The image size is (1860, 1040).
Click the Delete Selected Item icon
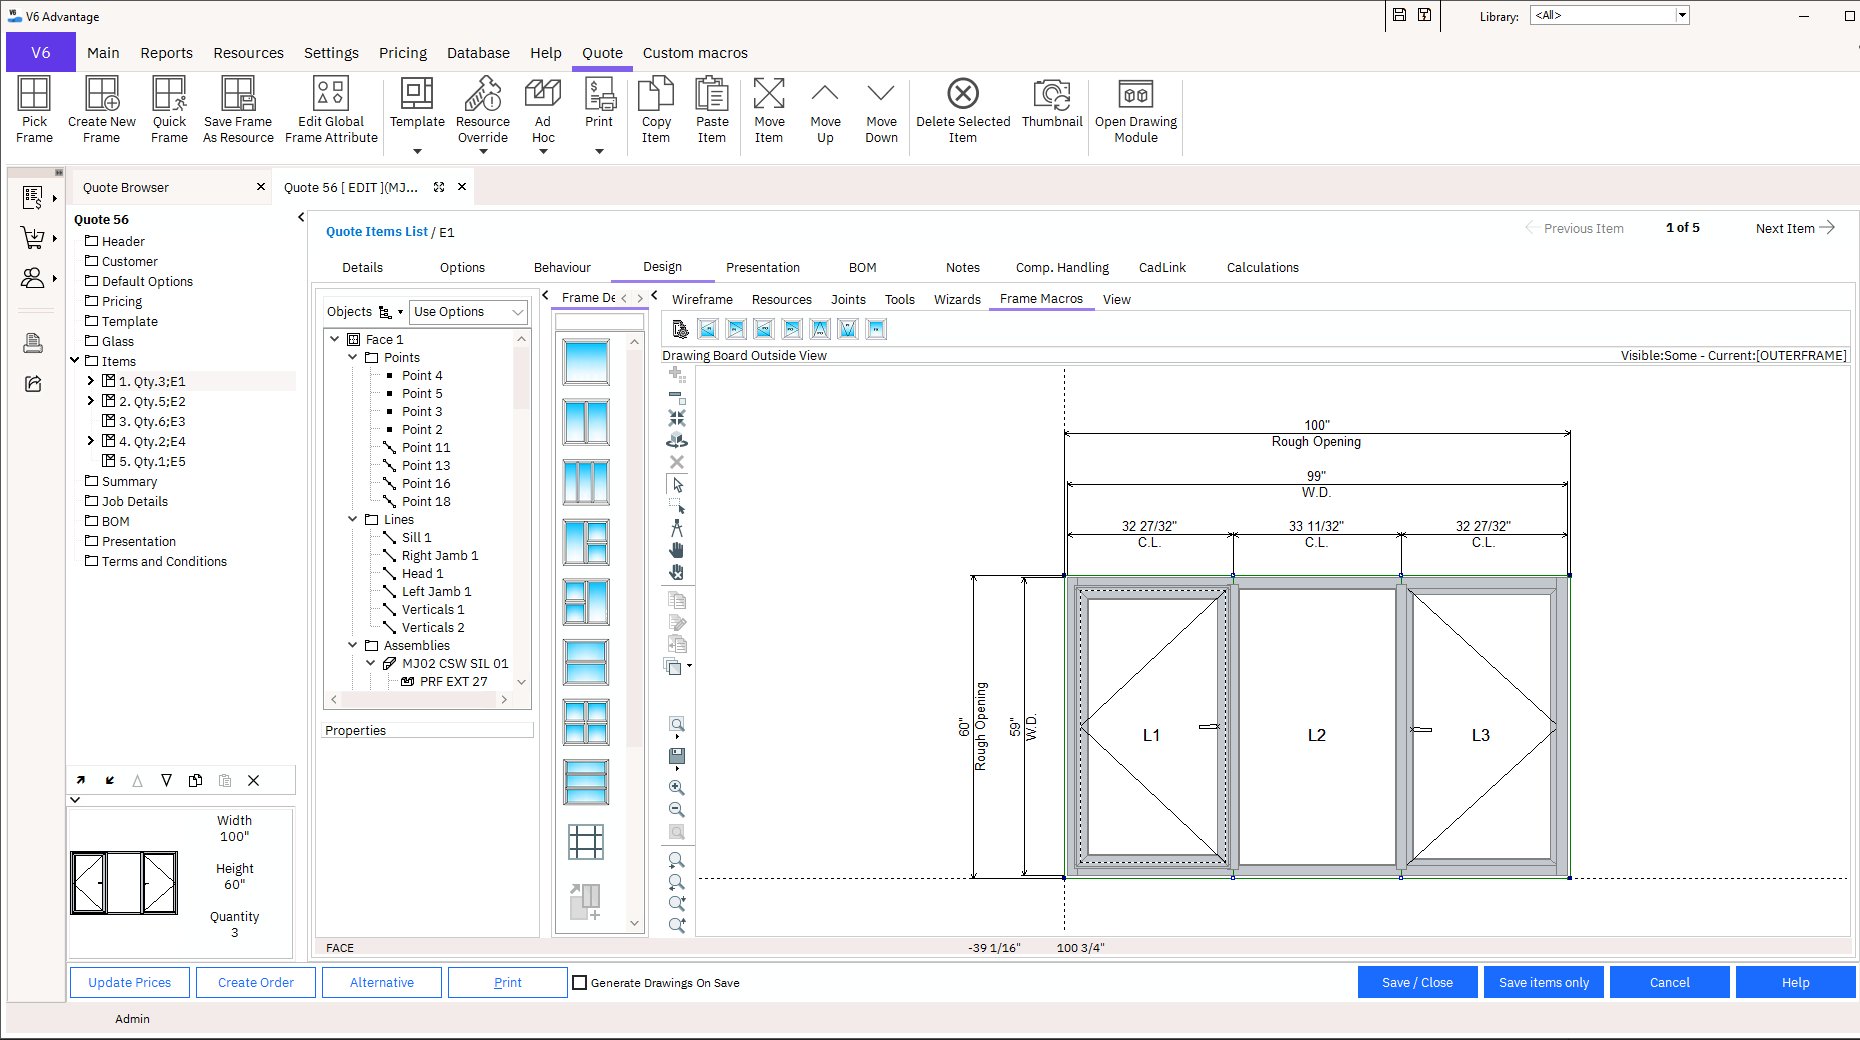tap(961, 108)
